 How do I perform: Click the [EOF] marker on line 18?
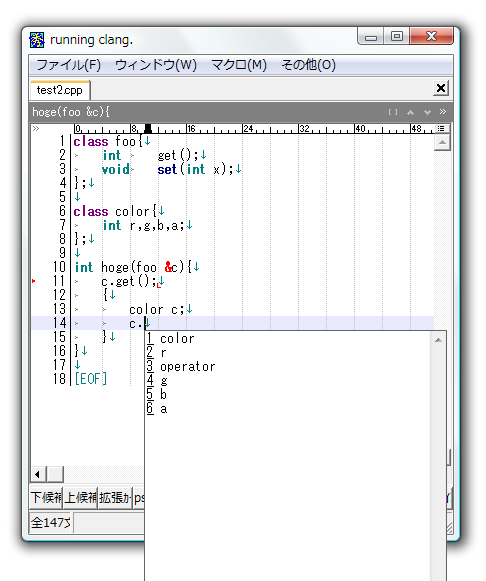pyautogui.click(x=91, y=379)
